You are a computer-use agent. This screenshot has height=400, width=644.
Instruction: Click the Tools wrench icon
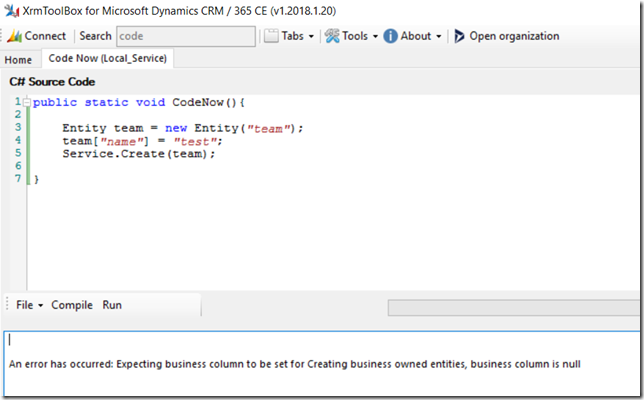click(332, 36)
